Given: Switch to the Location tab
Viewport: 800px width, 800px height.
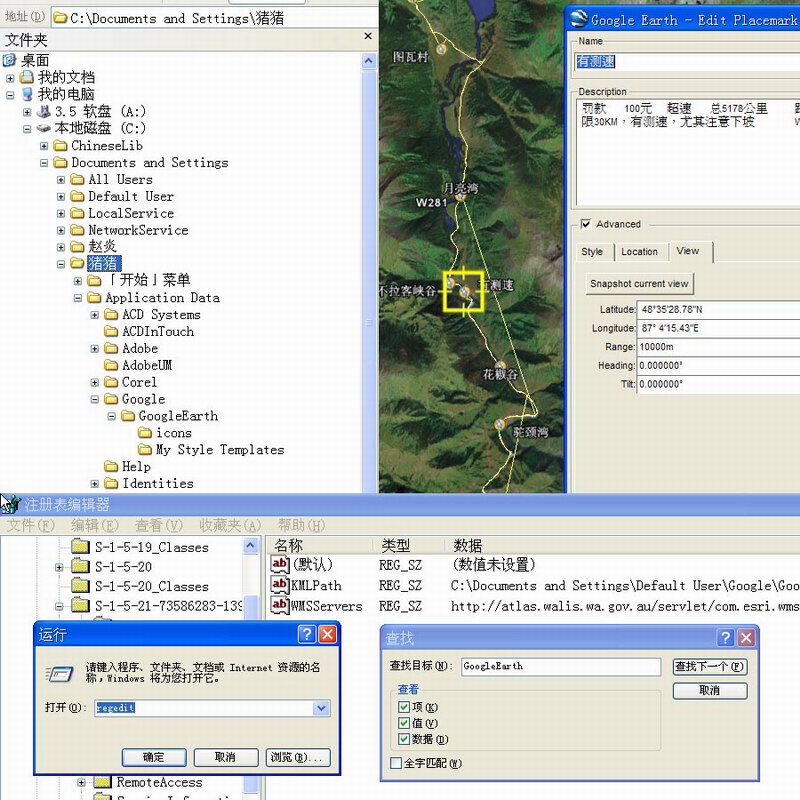Looking at the screenshot, I should tap(639, 252).
